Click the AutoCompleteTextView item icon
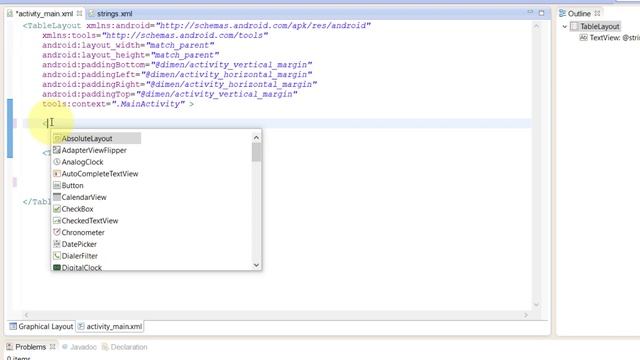This screenshot has height=360, width=640. pyautogui.click(x=57, y=174)
